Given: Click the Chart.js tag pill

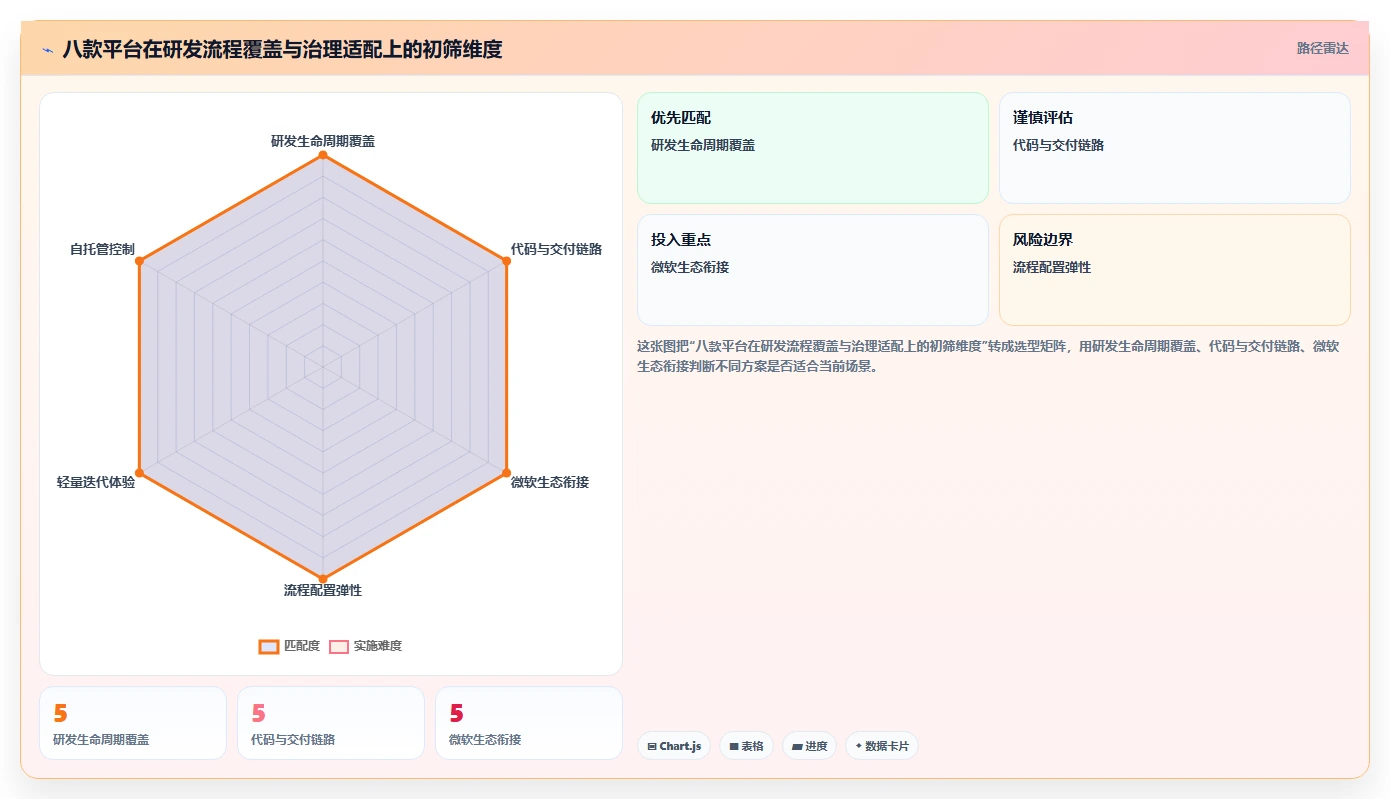Looking at the screenshot, I should [674, 746].
